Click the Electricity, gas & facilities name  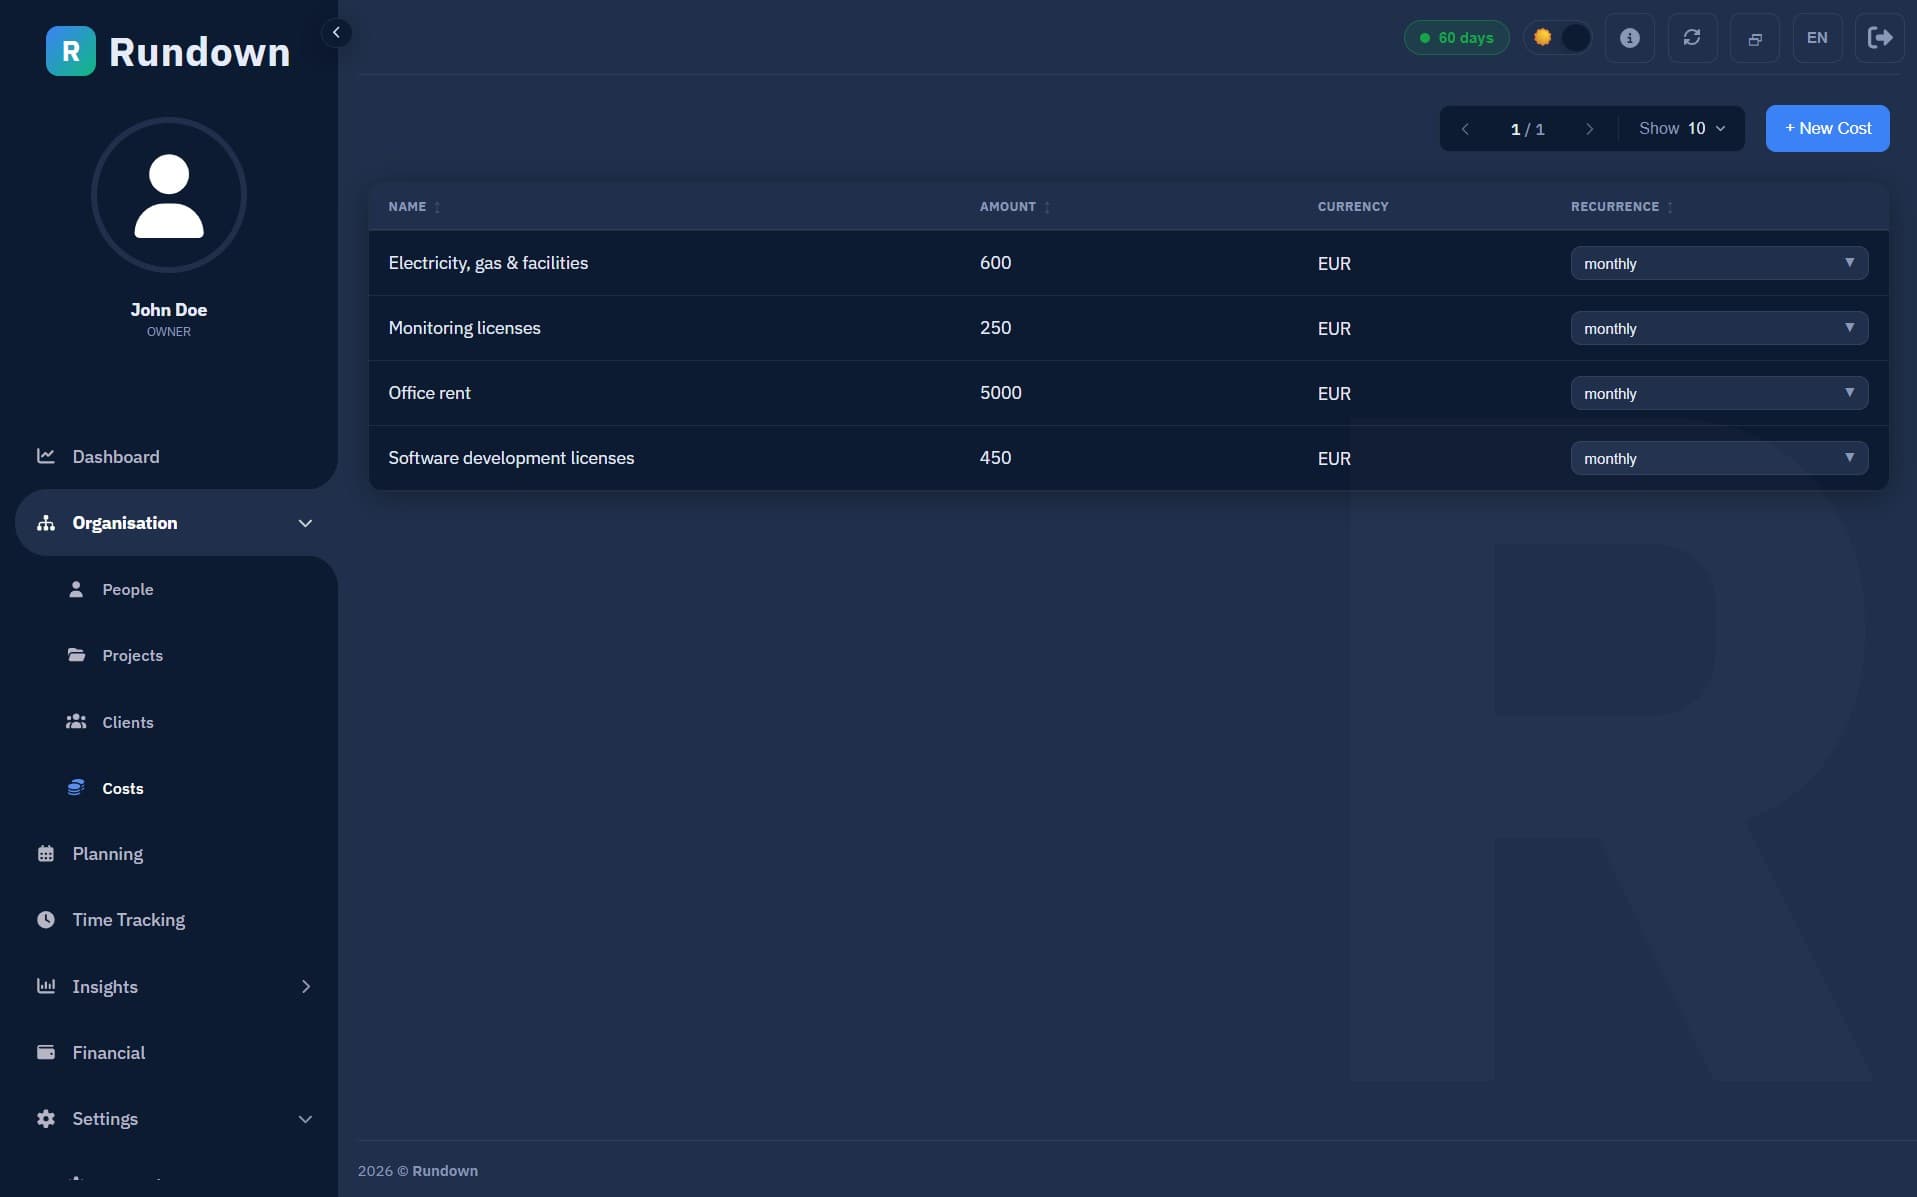(488, 263)
